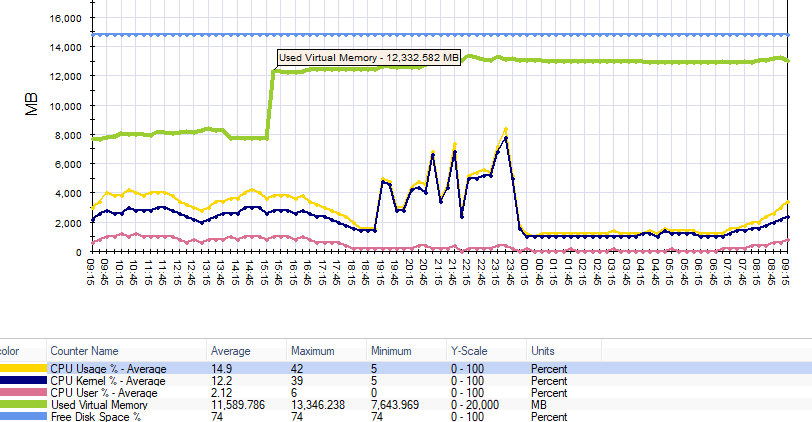812x422 pixels.
Task: Click the yellow CPU Usage color swatch
Action: click(x=20, y=369)
